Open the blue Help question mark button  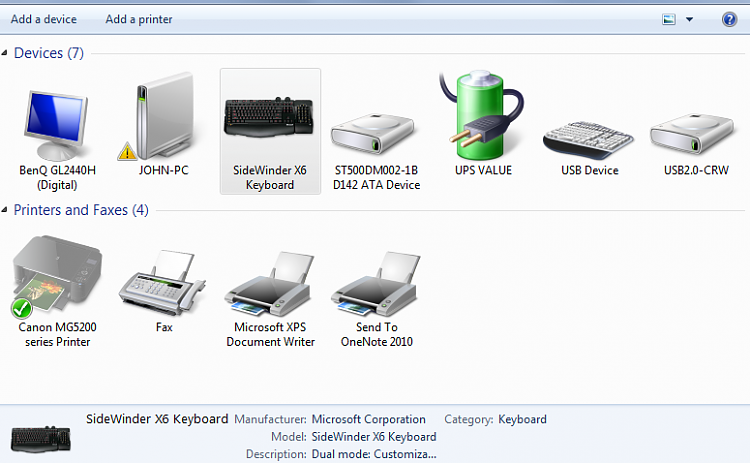tap(729, 19)
